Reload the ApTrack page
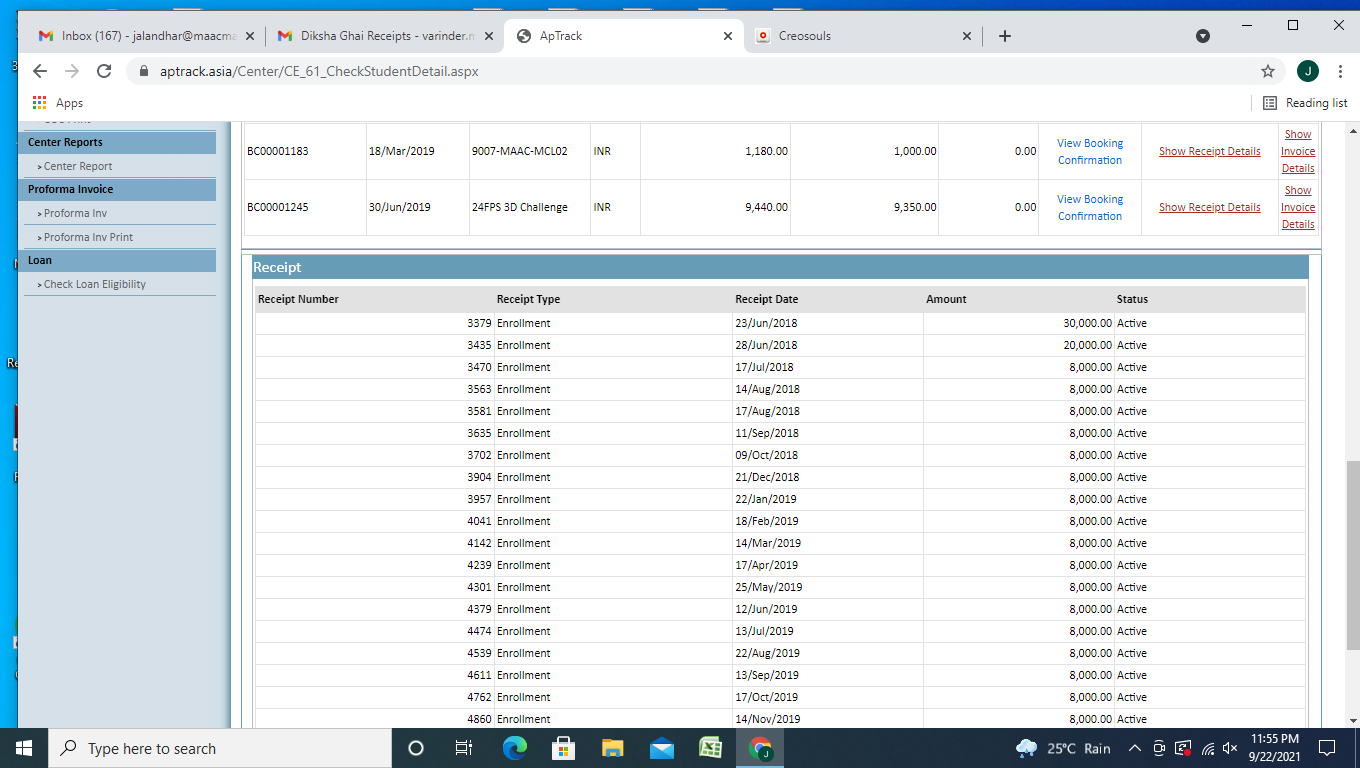 tap(104, 71)
